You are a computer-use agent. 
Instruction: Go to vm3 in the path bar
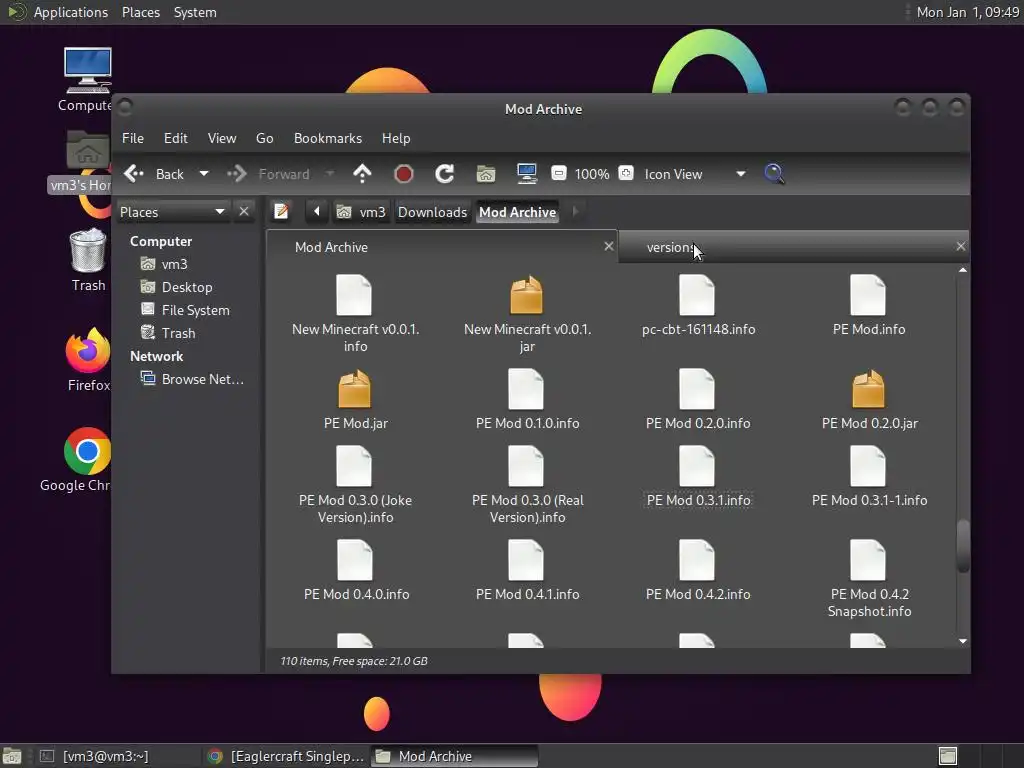(361, 212)
